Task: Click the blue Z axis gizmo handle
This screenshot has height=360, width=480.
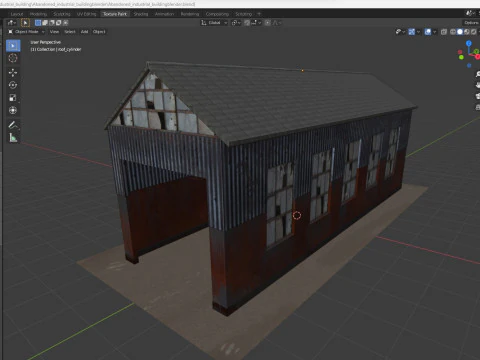Action: coord(469,44)
